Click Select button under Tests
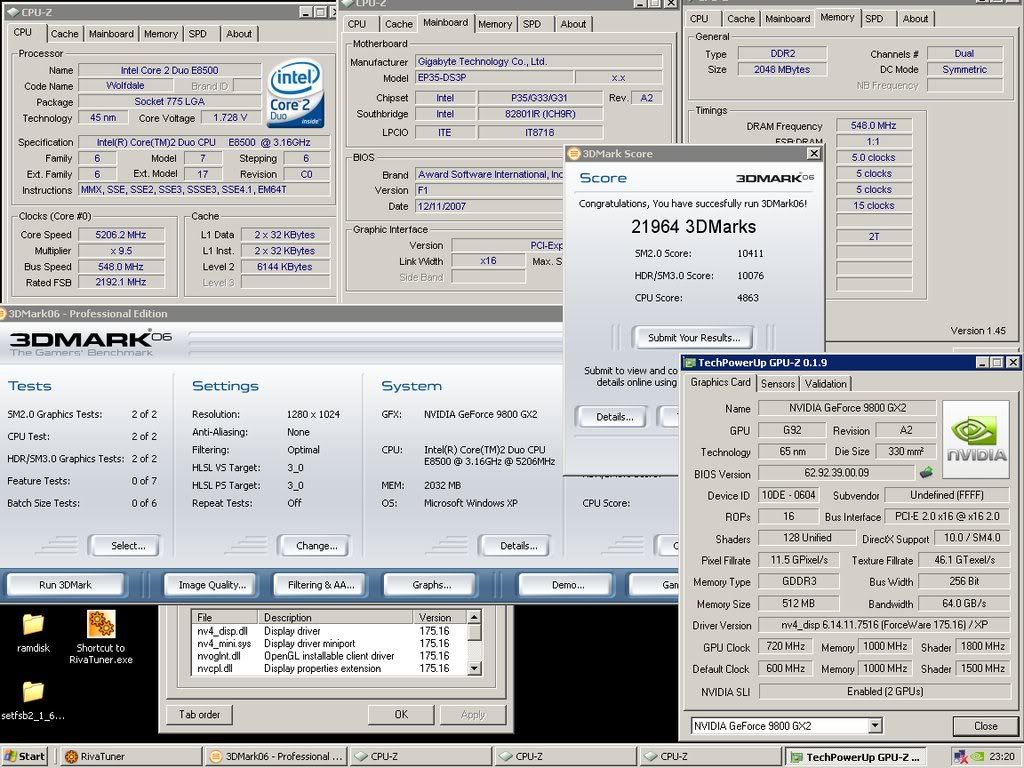The height and width of the screenshot is (768, 1024). 124,545
